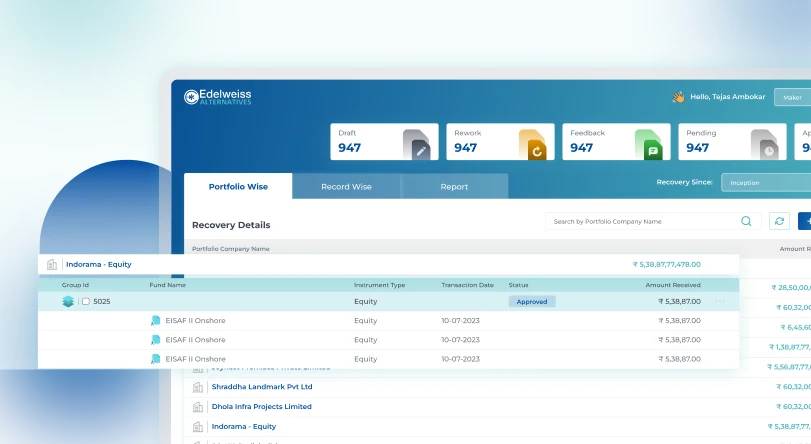The height and width of the screenshot is (444, 811).
Task: Open Dhola Infra Projects Limited link
Action: [x=261, y=407]
